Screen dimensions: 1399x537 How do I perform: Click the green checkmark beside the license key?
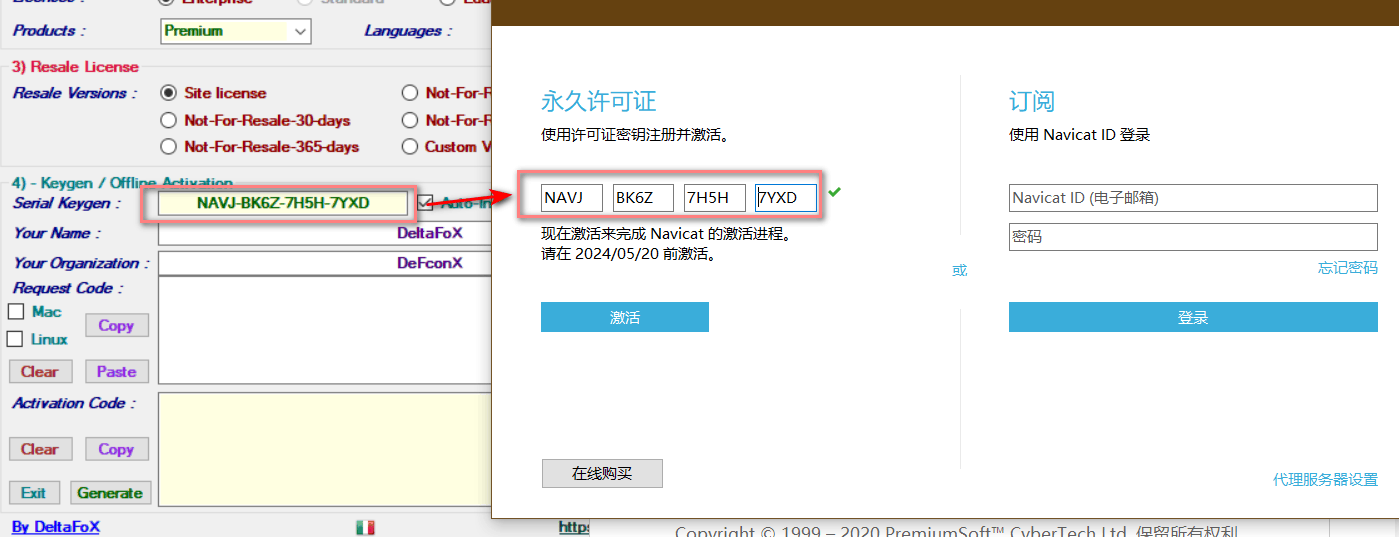click(x=835, y=191)
